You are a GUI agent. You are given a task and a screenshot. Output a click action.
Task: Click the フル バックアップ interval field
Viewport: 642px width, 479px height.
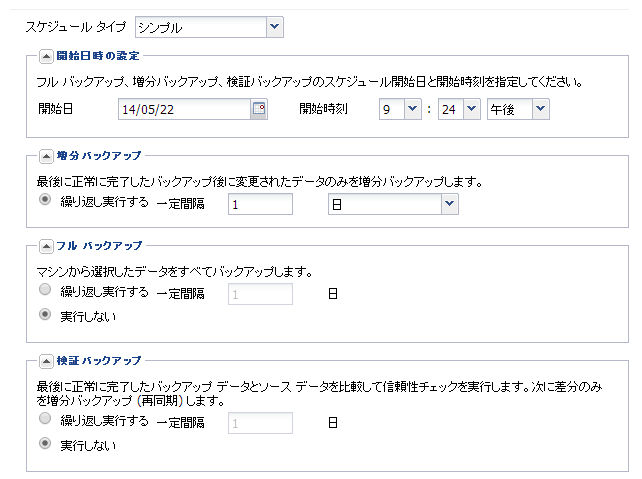click(x=259, y=294)
